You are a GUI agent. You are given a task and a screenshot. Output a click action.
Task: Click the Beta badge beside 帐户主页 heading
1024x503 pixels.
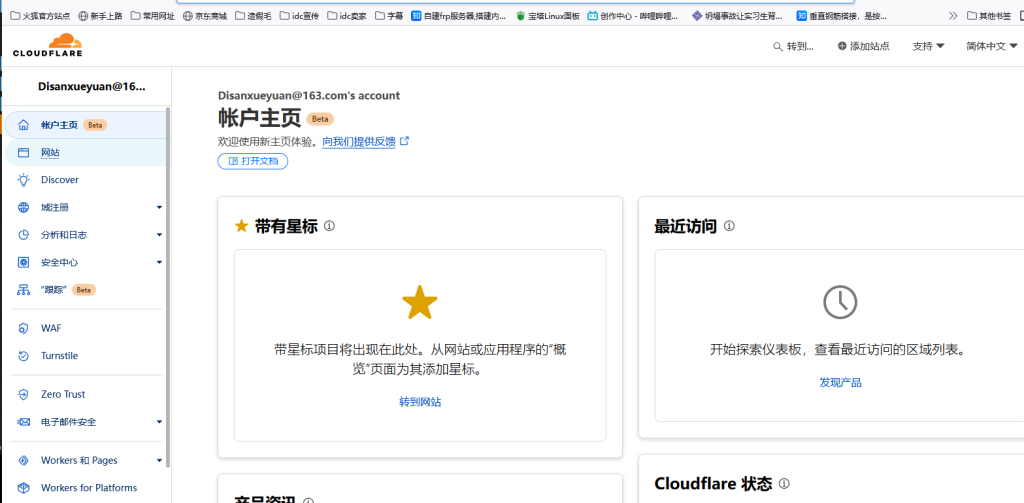click(320, 119)
